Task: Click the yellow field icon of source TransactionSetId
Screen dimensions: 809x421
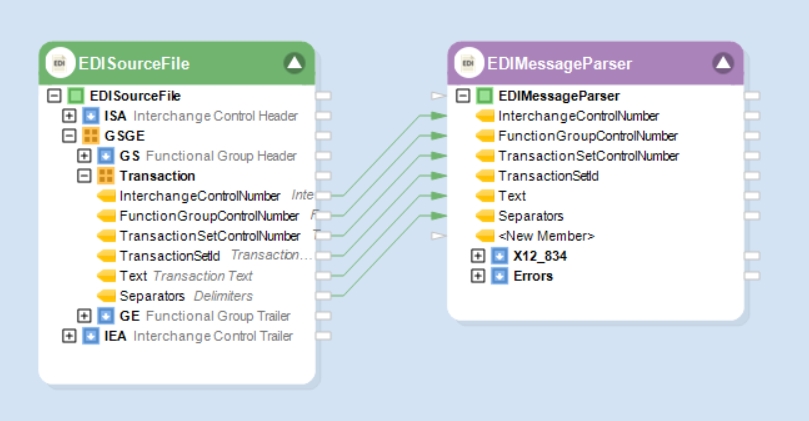Action: coord(106,256)
